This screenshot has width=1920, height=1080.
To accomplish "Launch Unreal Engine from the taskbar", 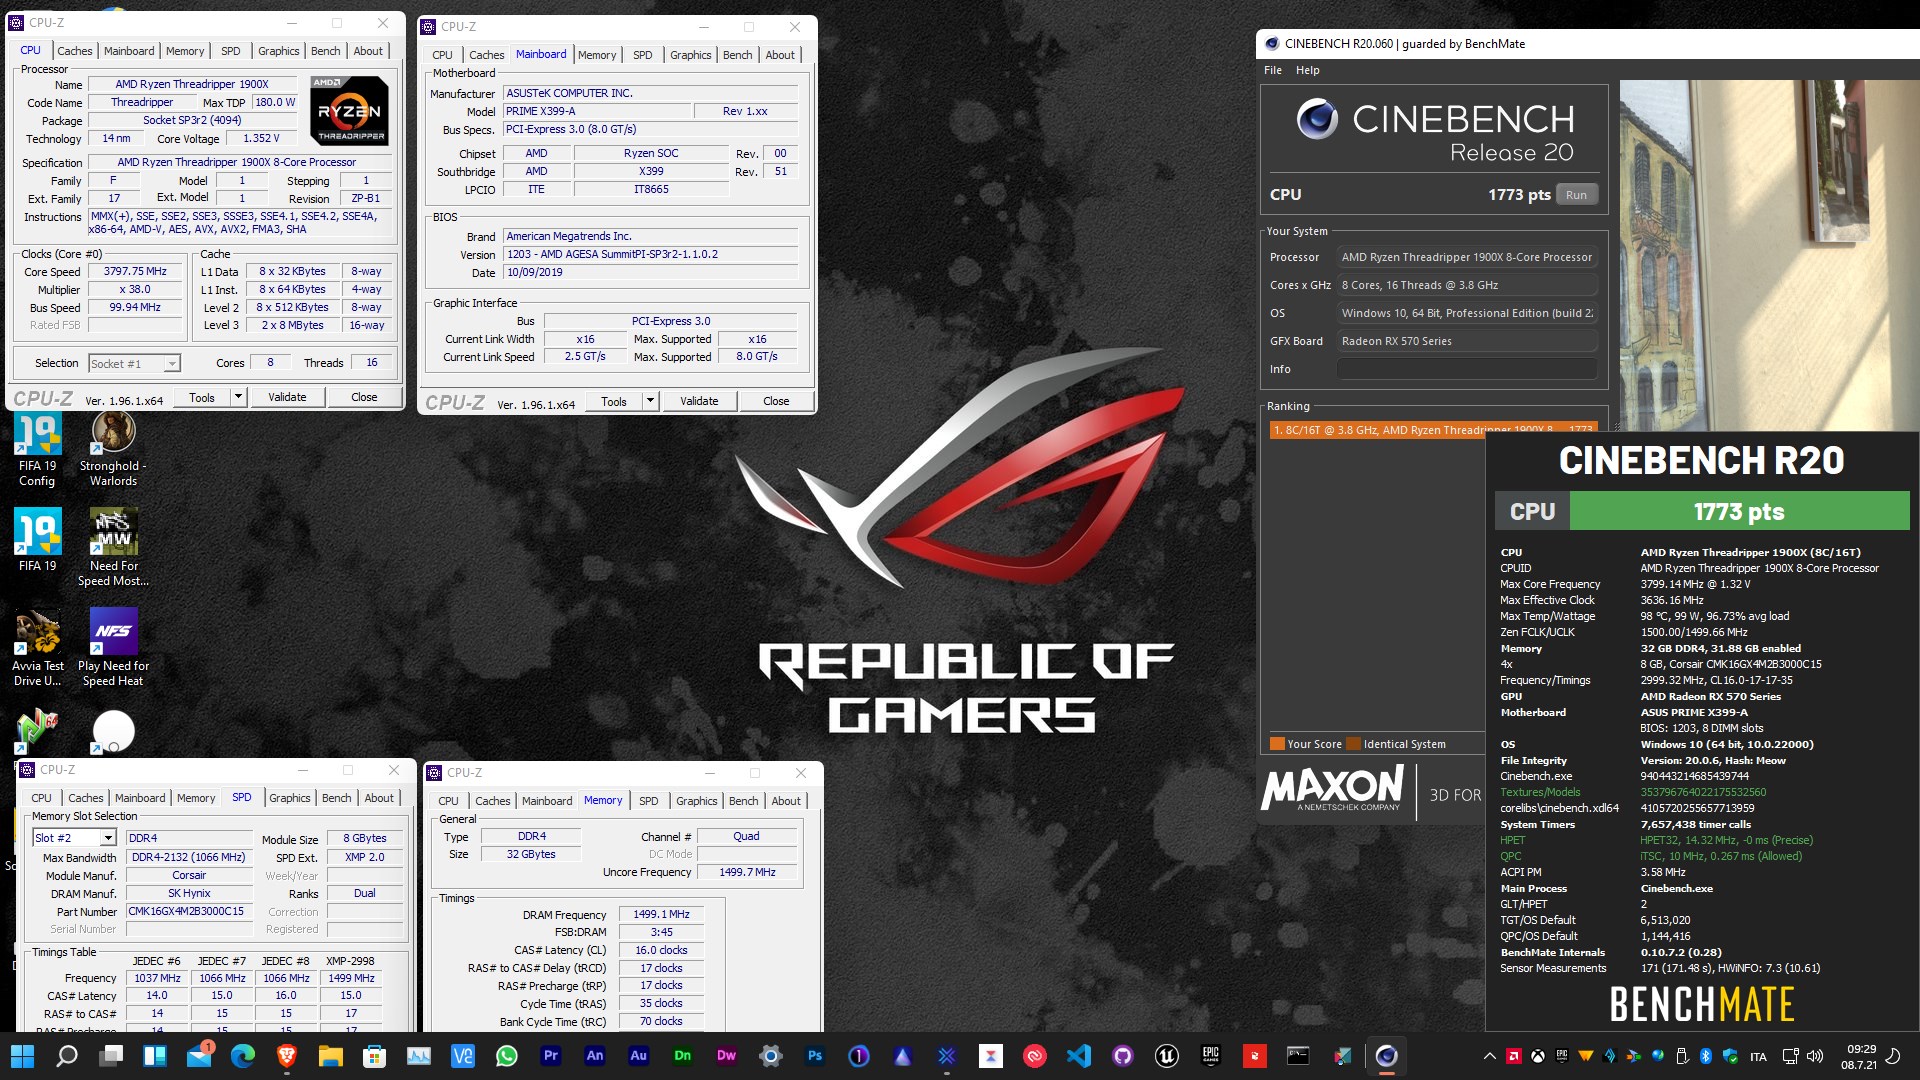I will tap(1167, 1055).
